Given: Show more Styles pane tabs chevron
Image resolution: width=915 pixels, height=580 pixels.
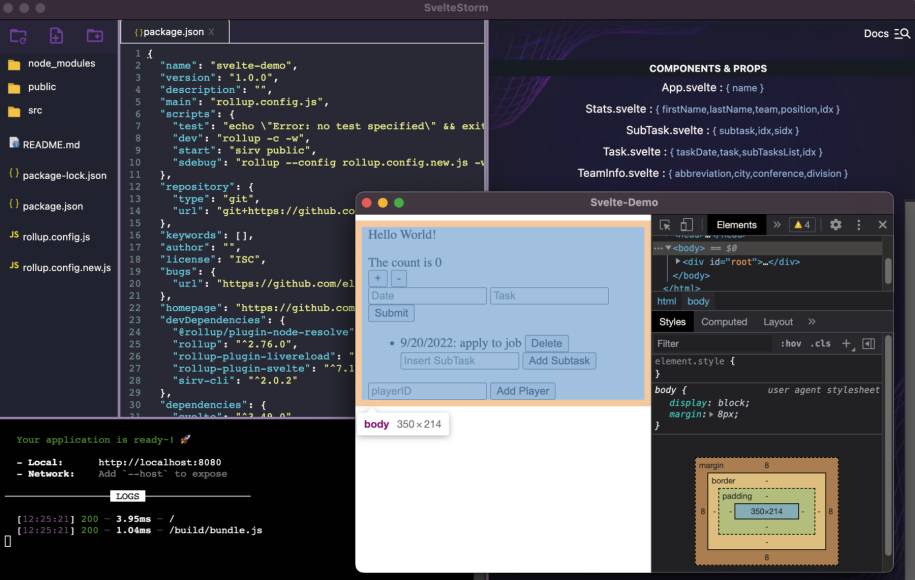Looking at the screenshot, I should (x=812, y=322).
